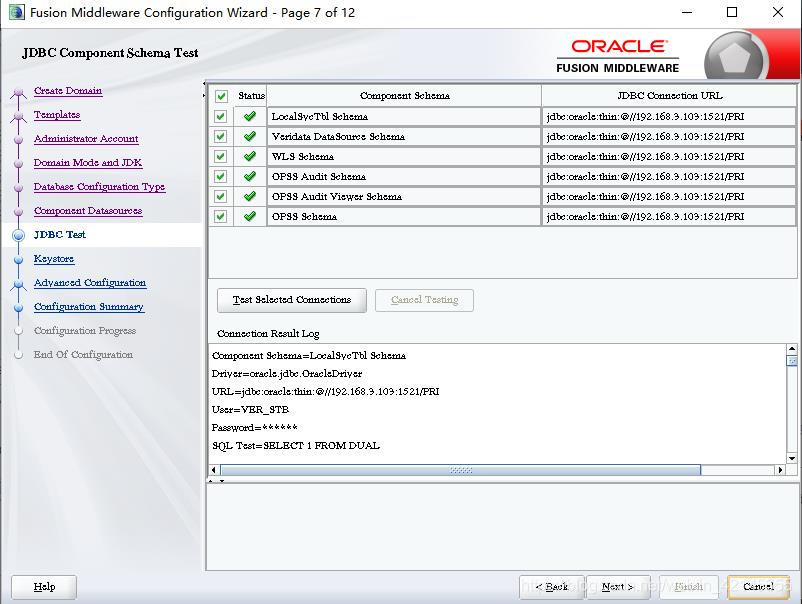Jump to the Keystore step
Viewport: 802px width, 604px height.
54,259
